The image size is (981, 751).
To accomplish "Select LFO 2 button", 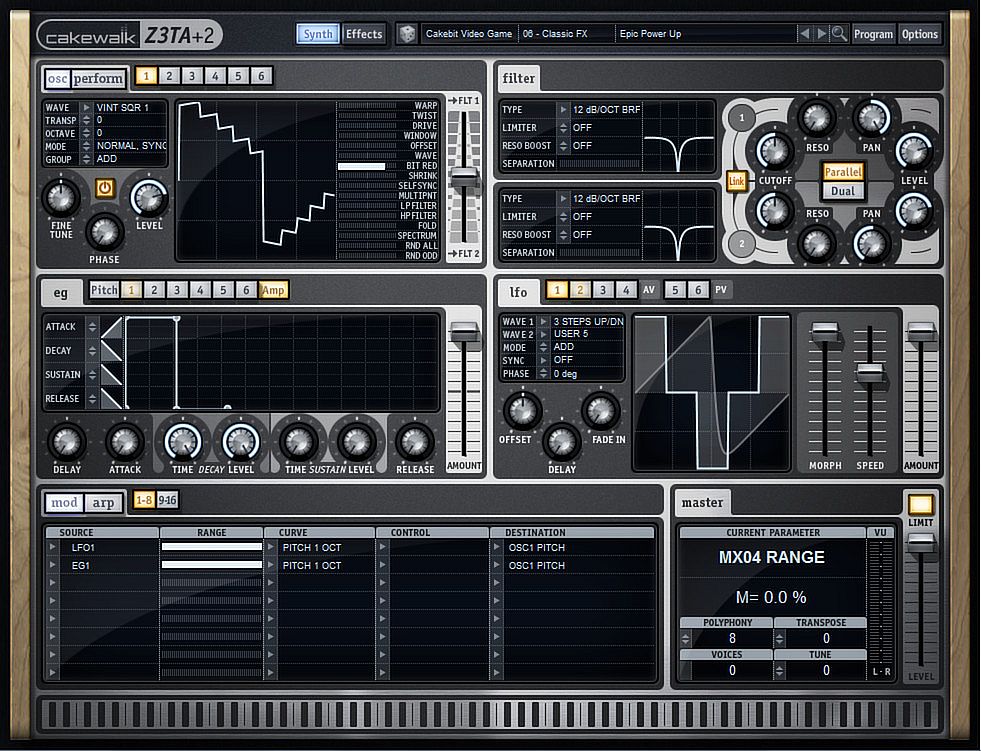I will [580, 290].
